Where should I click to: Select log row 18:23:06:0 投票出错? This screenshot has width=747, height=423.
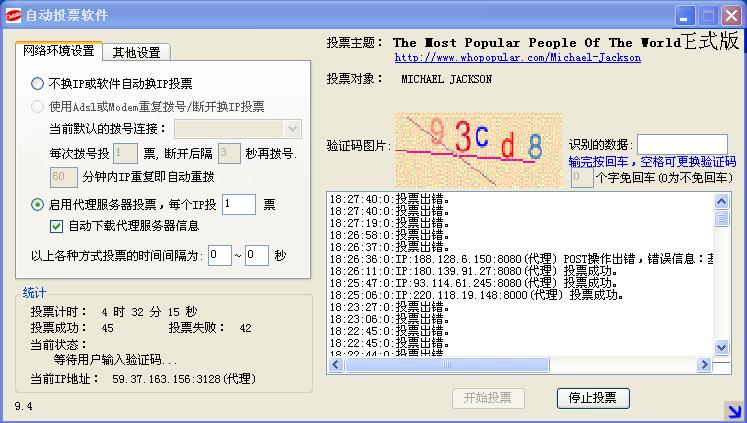pyautogui.click(x=389, y=319)
